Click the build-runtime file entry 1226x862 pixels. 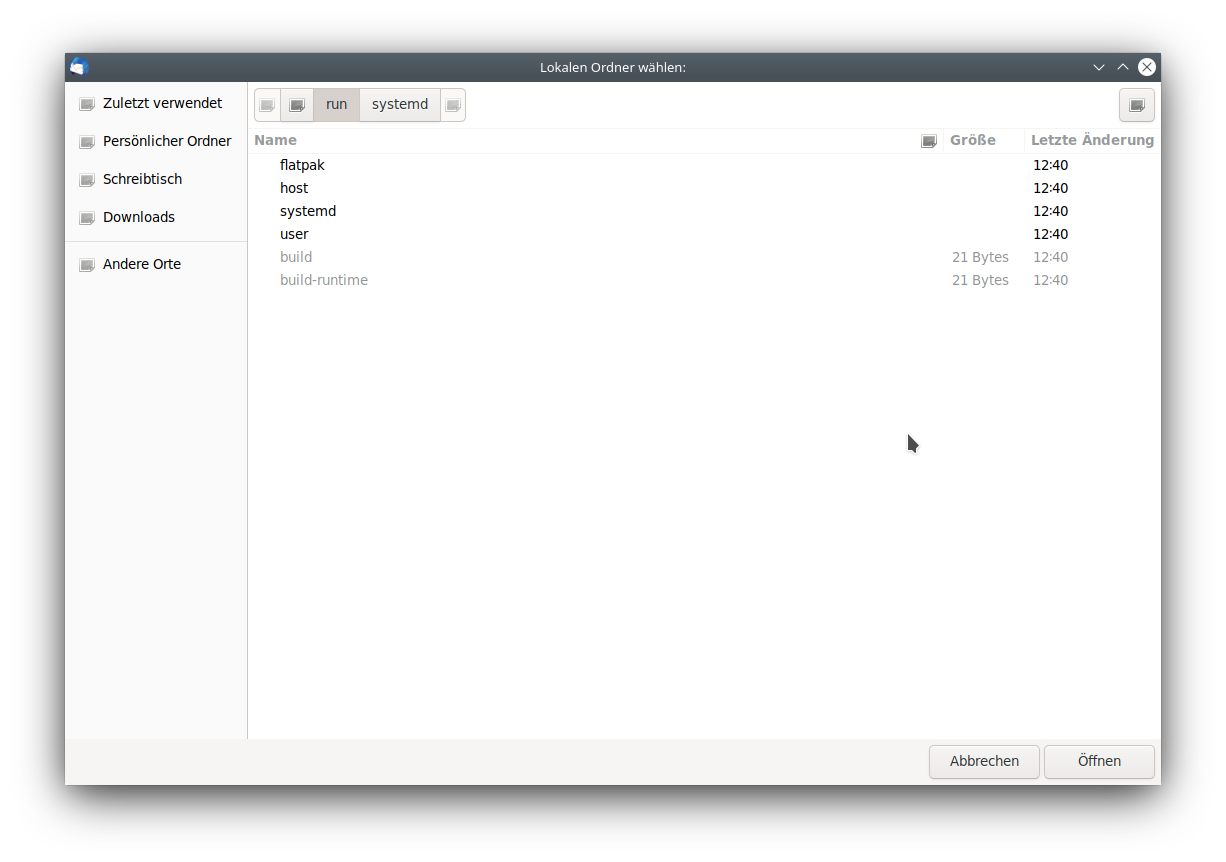704,280
